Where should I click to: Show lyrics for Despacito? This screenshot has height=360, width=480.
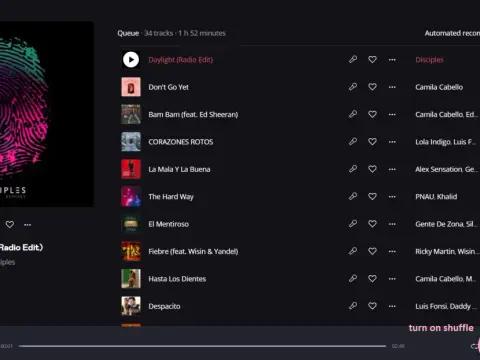pos(353,306)
